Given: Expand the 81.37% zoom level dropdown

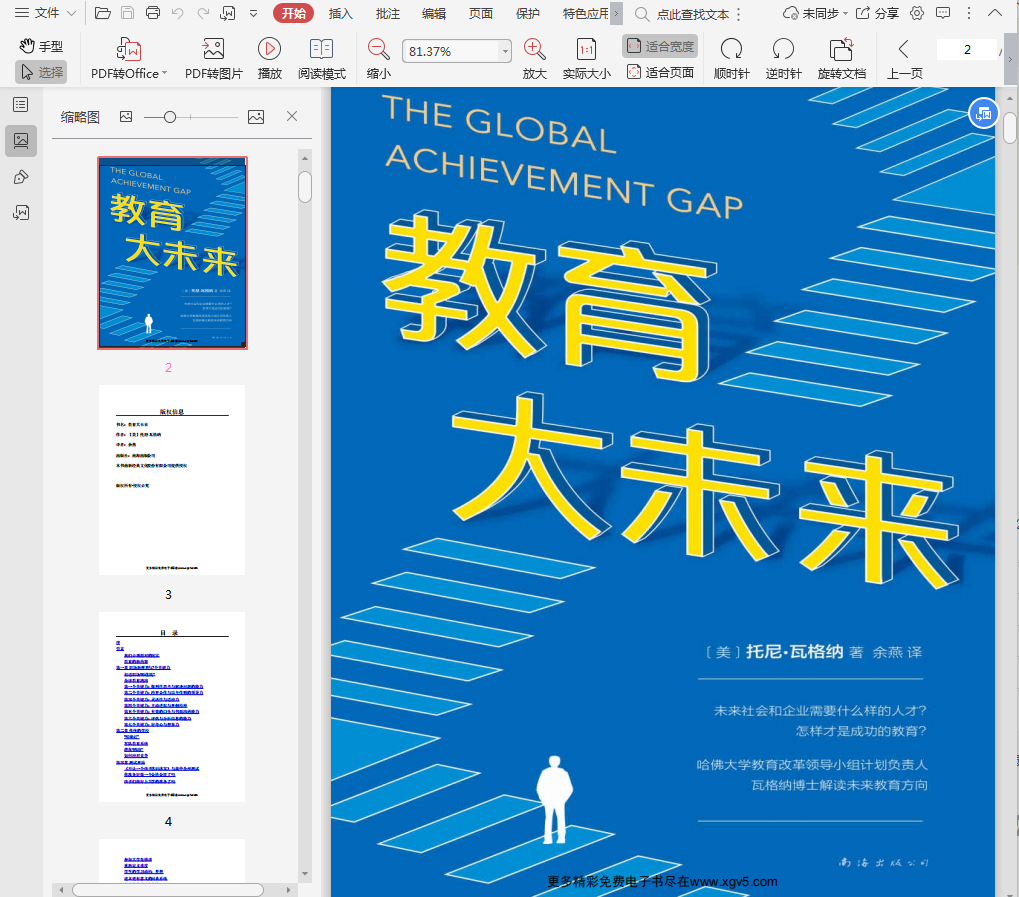Looking at the screenshot, I should [x=505, y=51].
